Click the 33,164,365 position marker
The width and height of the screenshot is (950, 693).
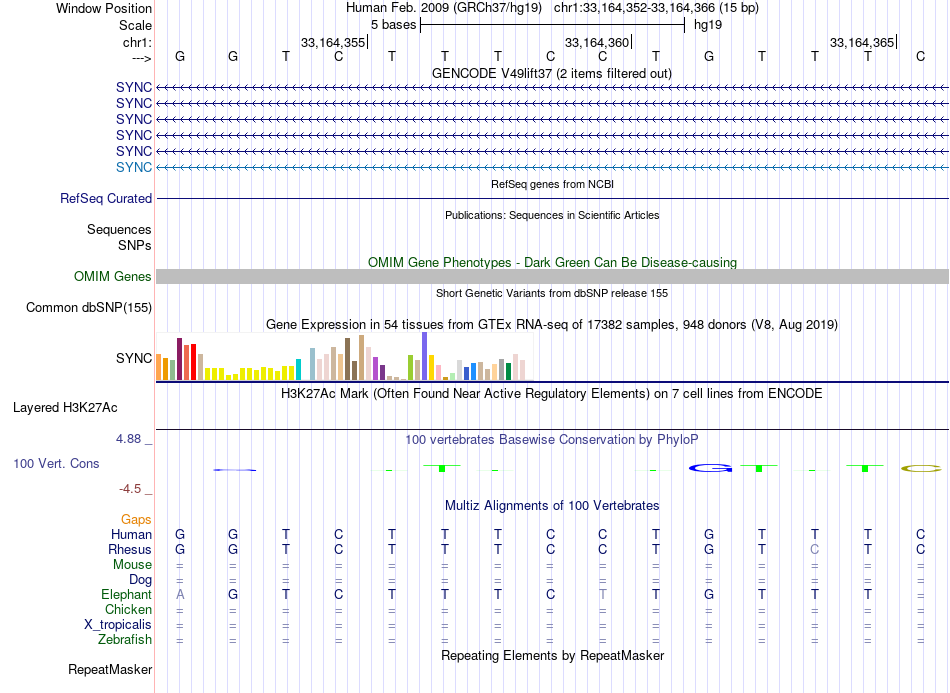[x=862, y=42]
